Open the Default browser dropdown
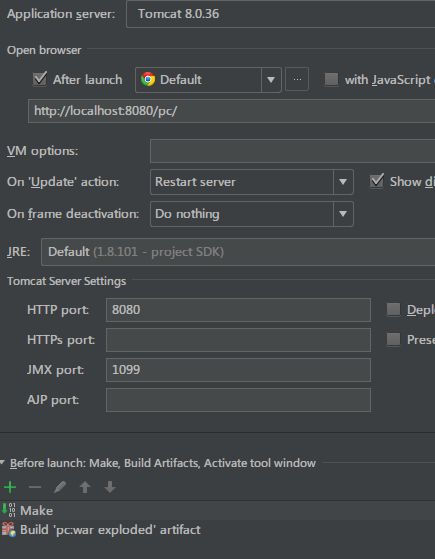Viewport: 435px width, 559px height. (208, 80)
